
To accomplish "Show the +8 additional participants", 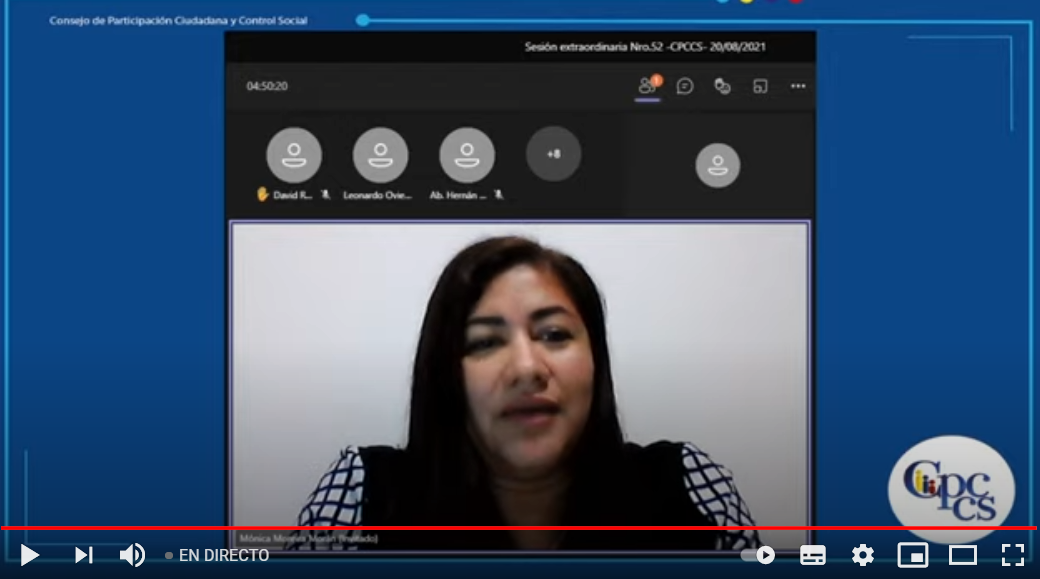I will pos(553,154).
